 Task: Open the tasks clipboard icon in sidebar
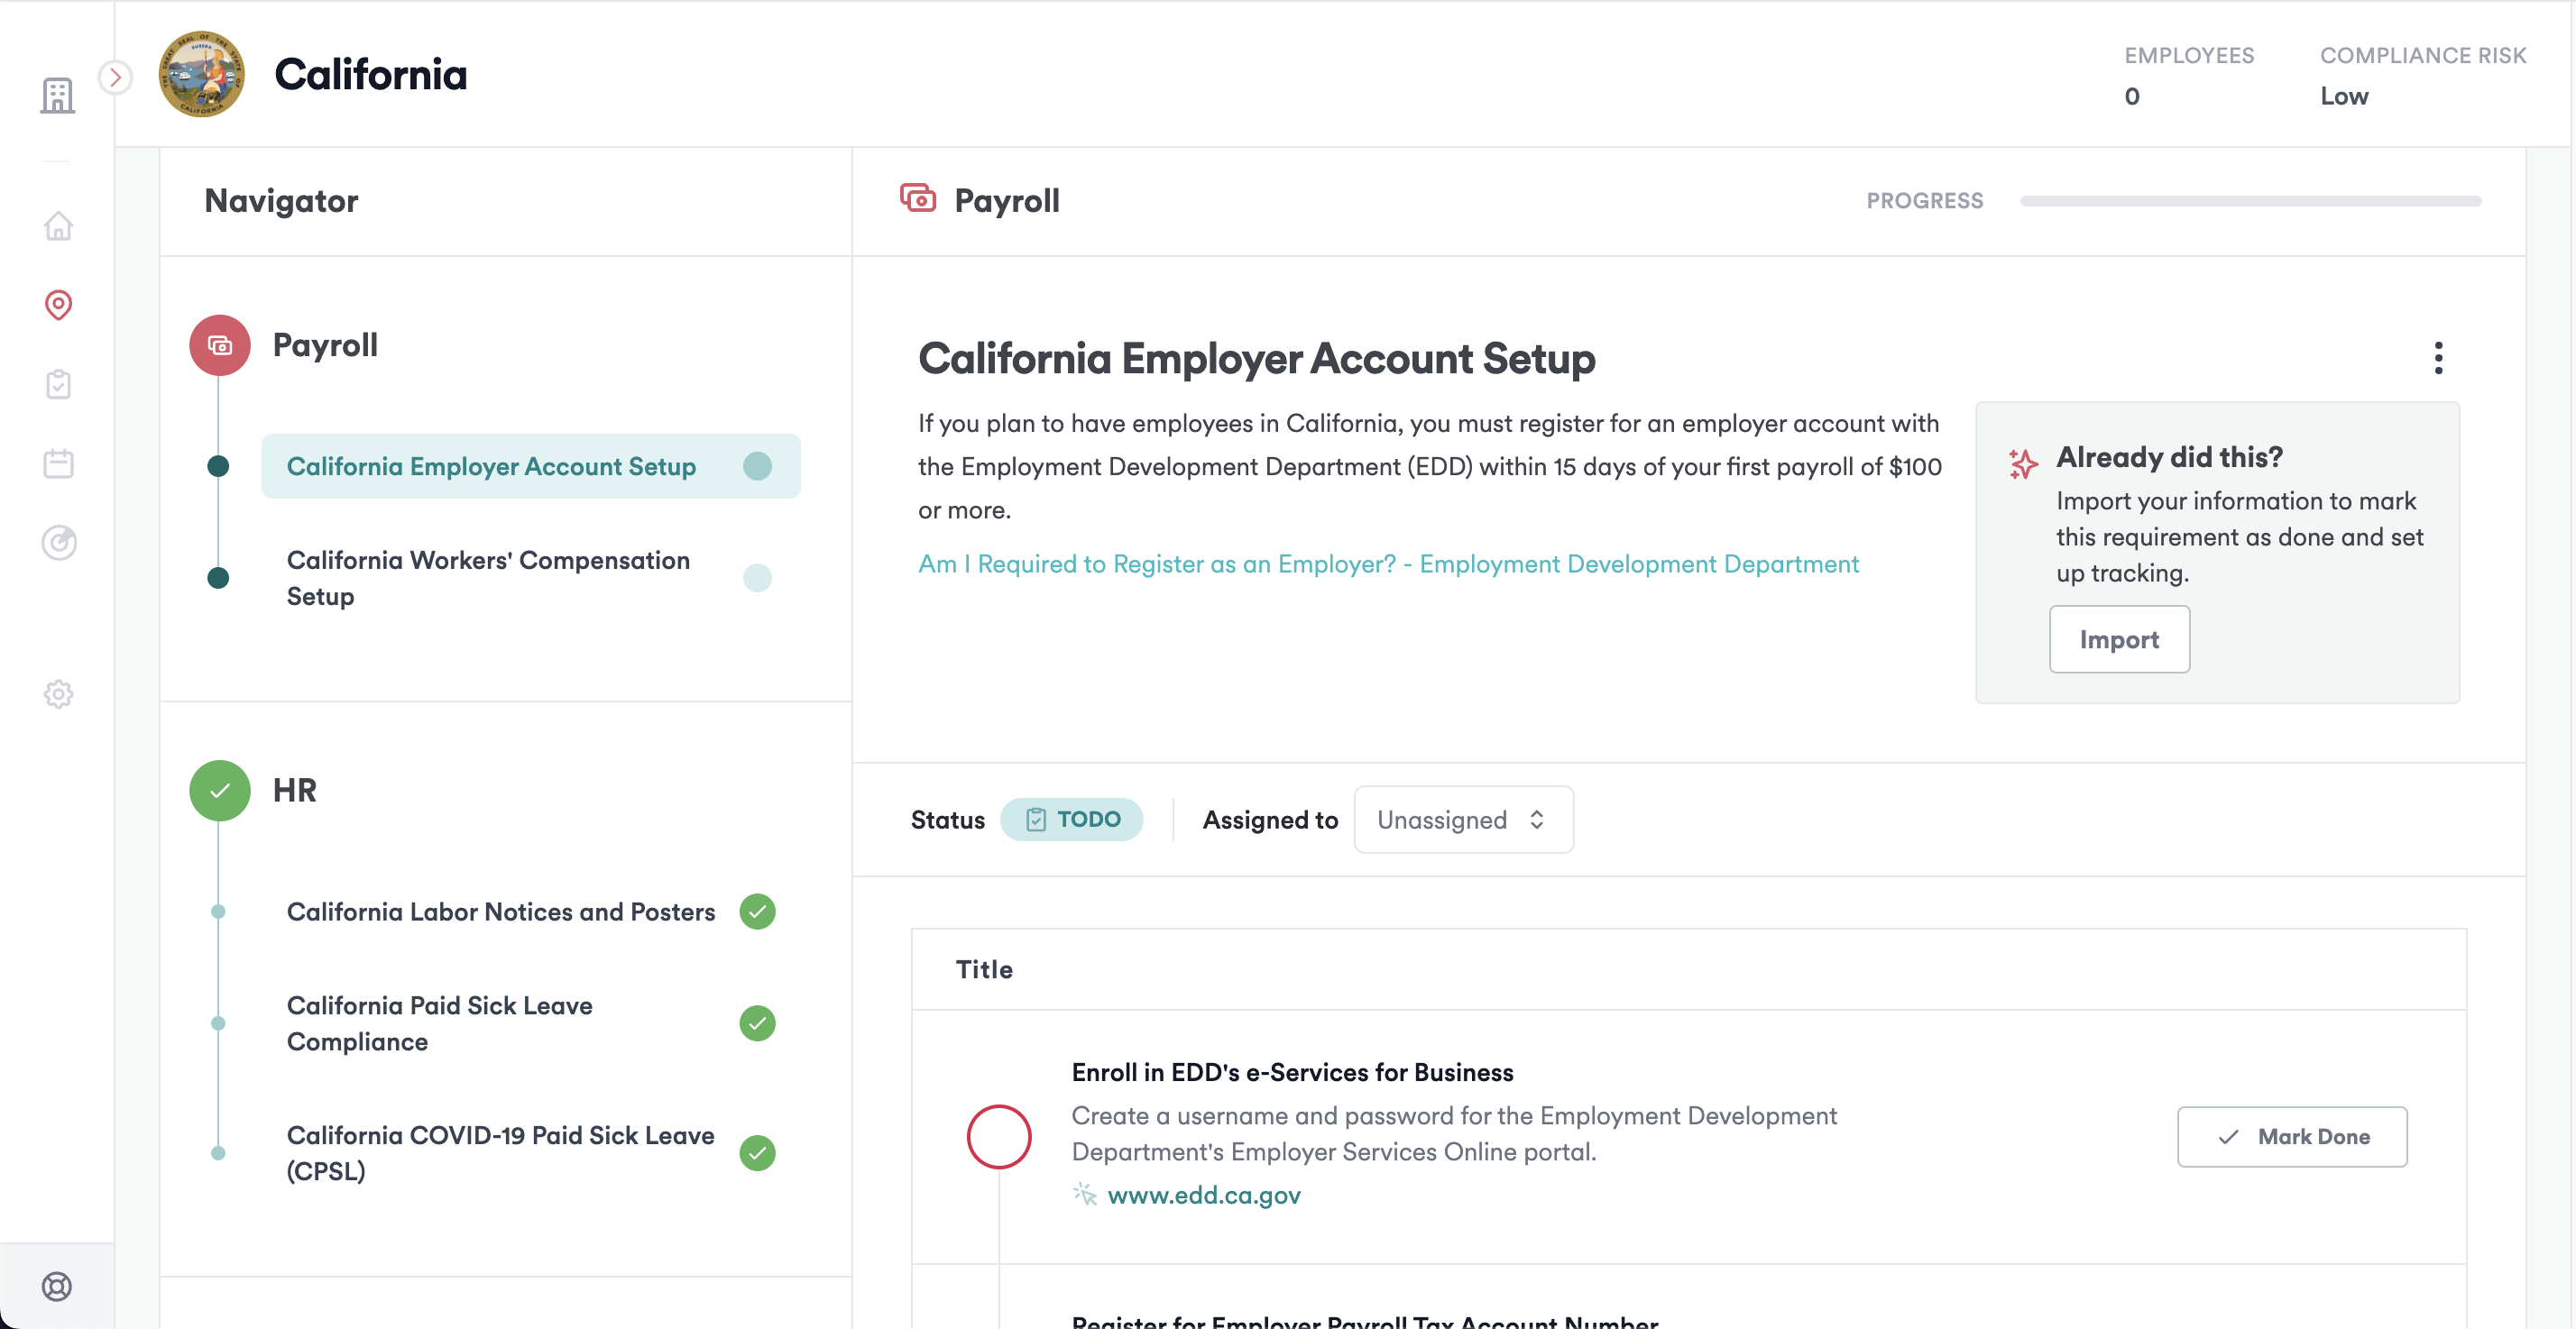[x=58, y=384]
